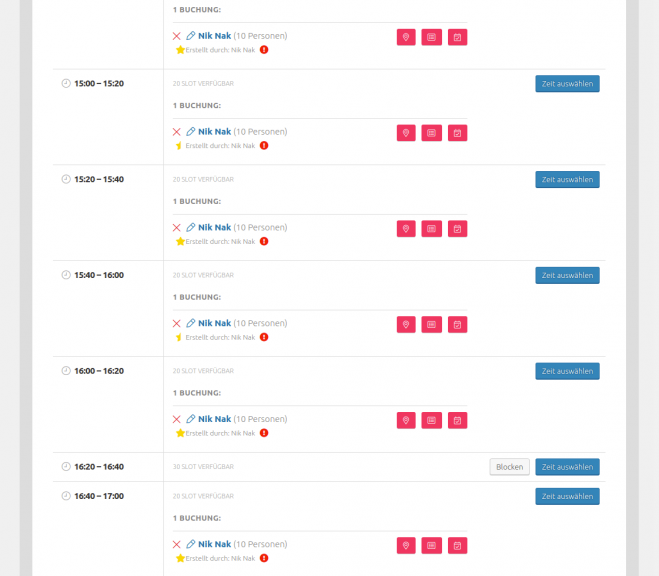Open list details icon for 15:20 – 15:40 booking
The width and height of the screenshot is (659, 576).
(x=432, y=229)
